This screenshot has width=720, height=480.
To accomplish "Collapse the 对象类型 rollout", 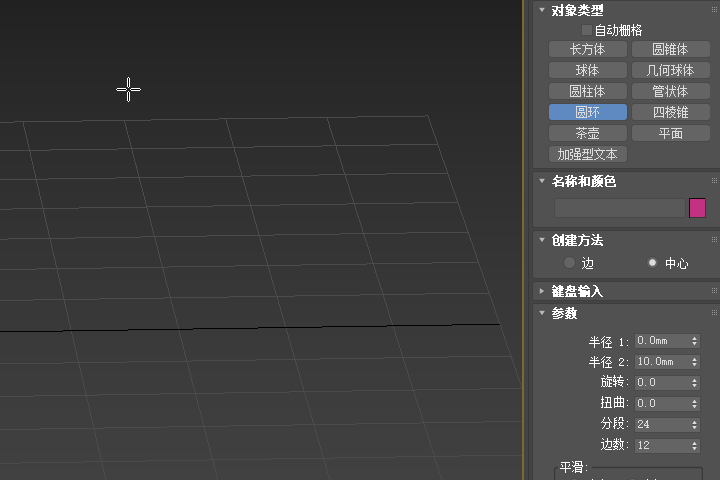I will (x=542, y=10).
